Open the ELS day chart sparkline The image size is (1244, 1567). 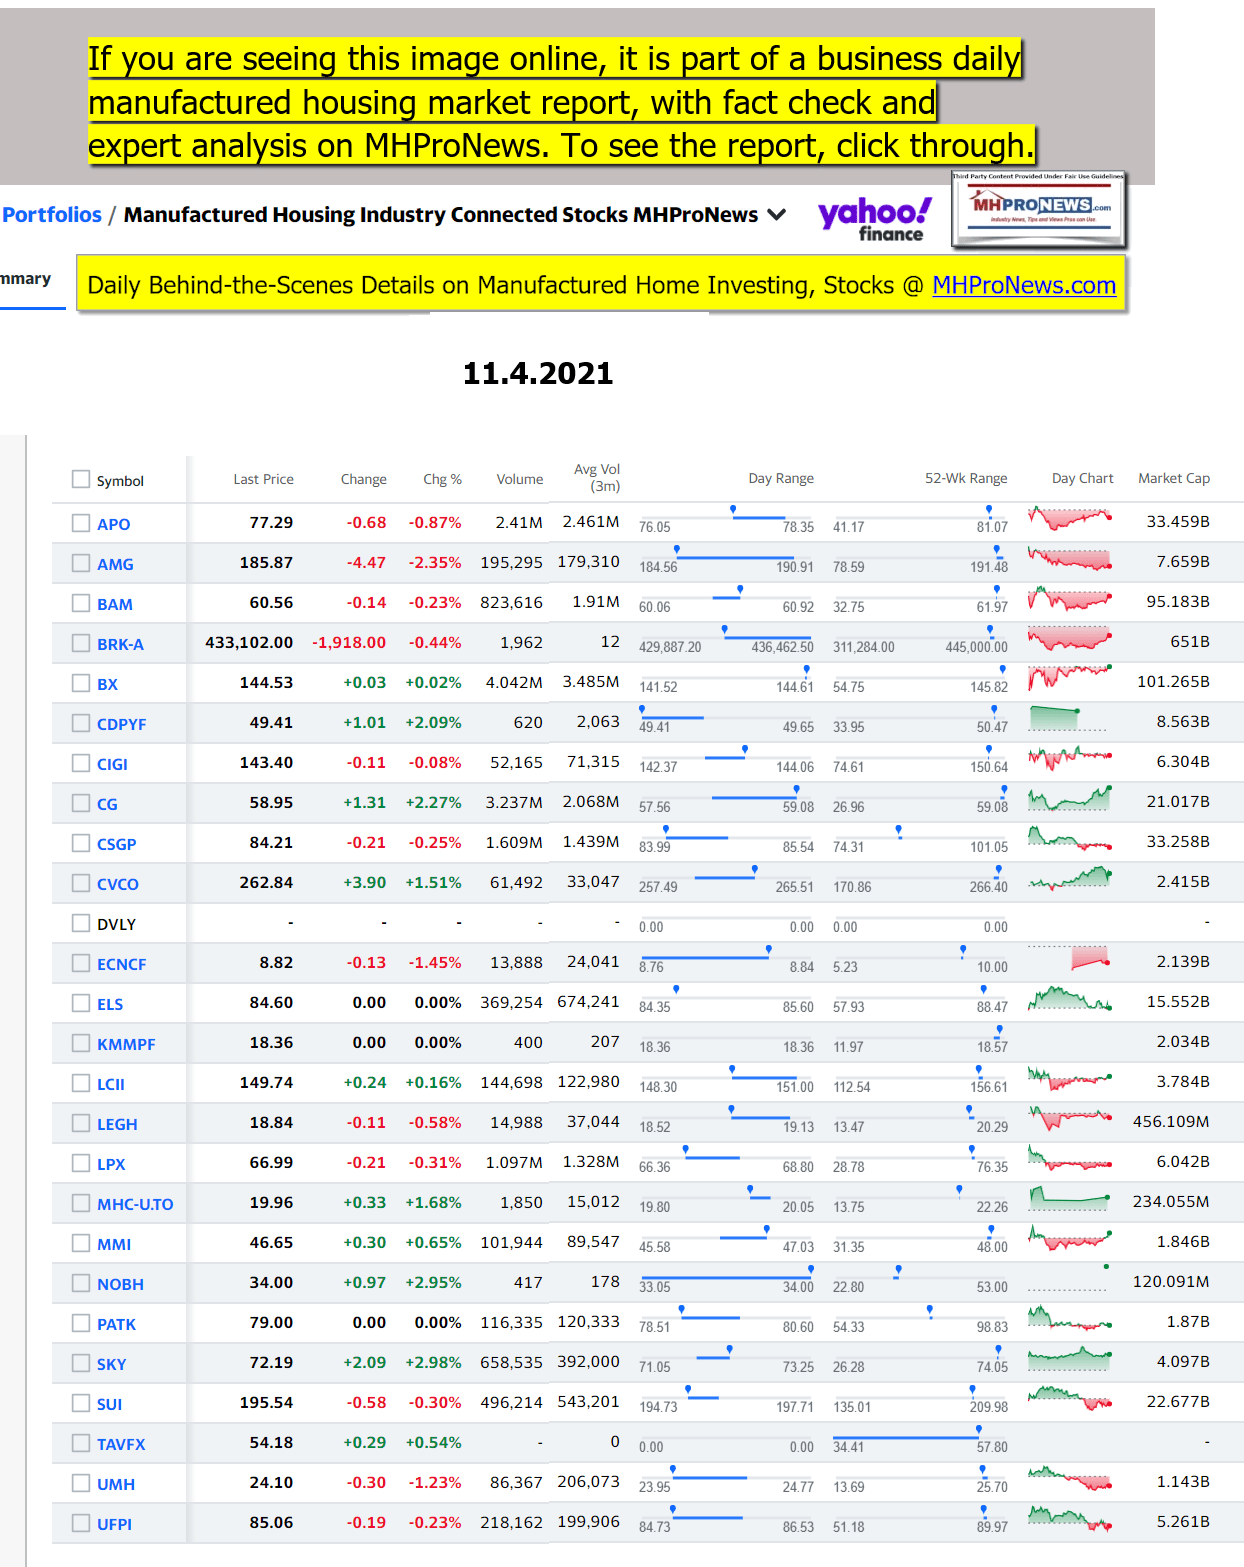[x=1070, y=998]
